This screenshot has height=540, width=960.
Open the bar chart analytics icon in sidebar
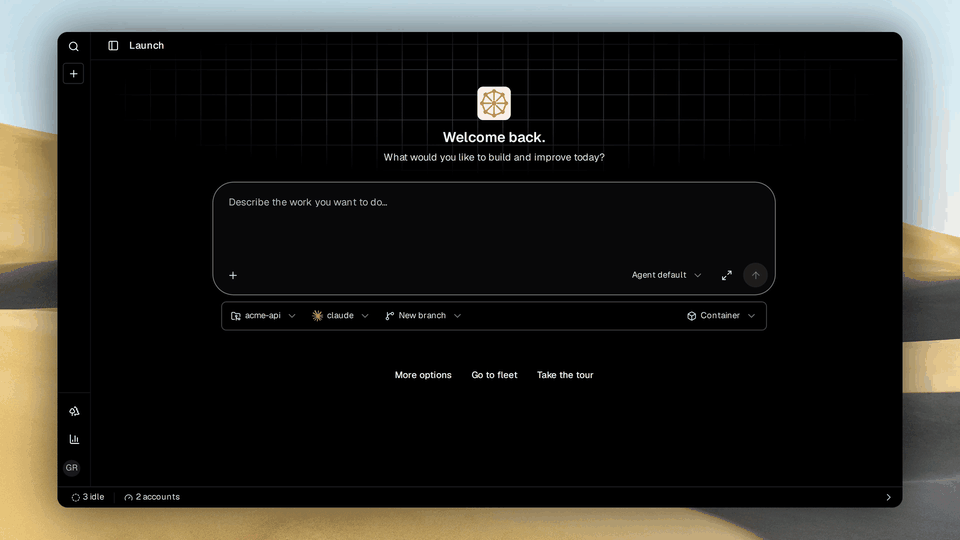click(x=74, y=440)
